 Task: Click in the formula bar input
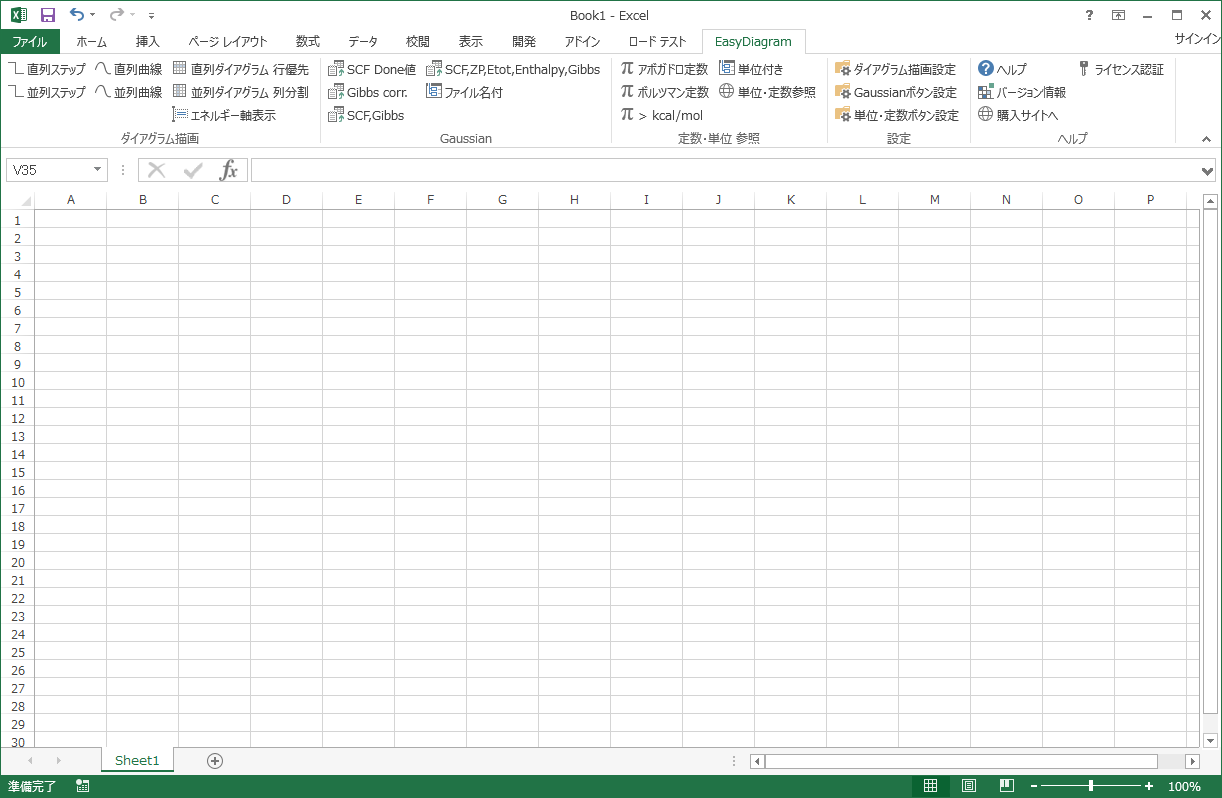[724, 171]
